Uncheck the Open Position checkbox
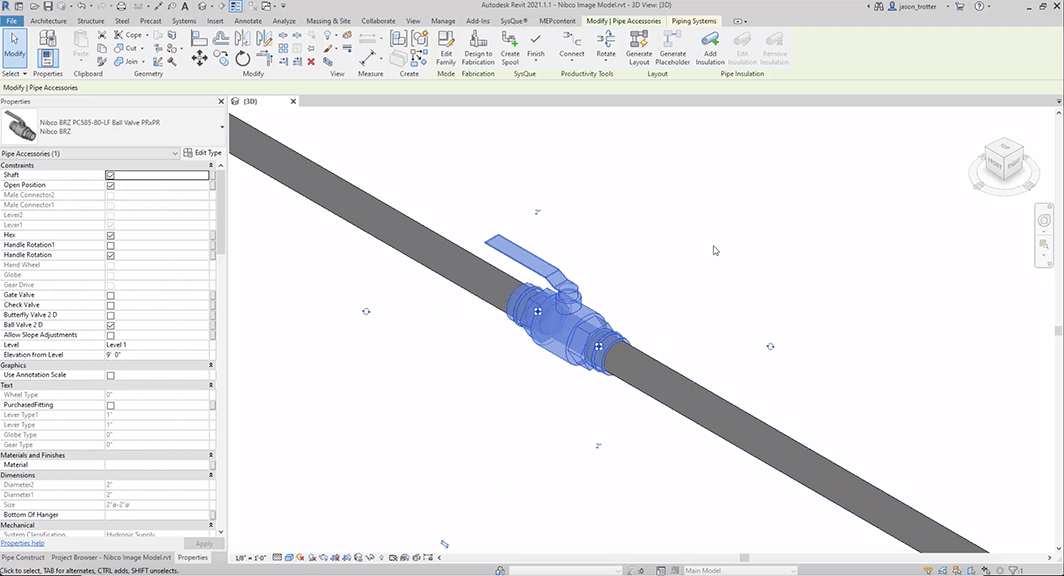The width and height of the screenshot is (1064, 576). click(x=110, y=185)
